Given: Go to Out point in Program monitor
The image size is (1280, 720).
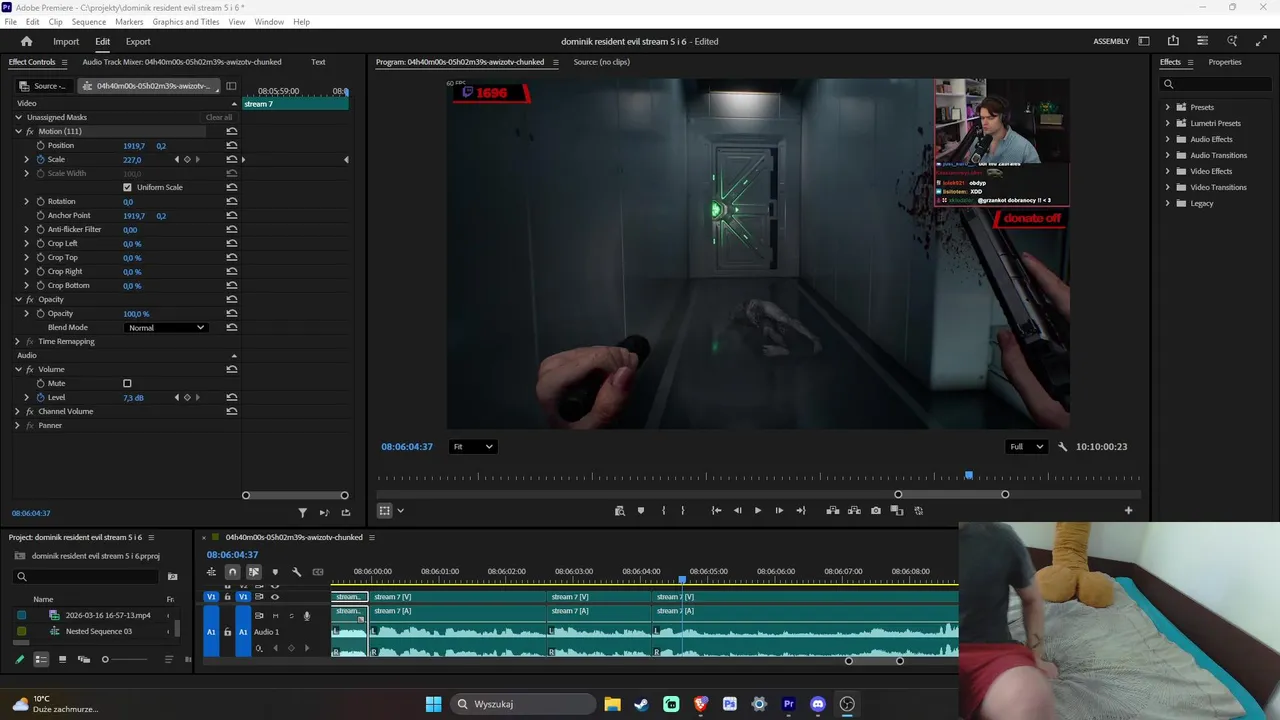Looking at the screenshot, I should [801, 511].
